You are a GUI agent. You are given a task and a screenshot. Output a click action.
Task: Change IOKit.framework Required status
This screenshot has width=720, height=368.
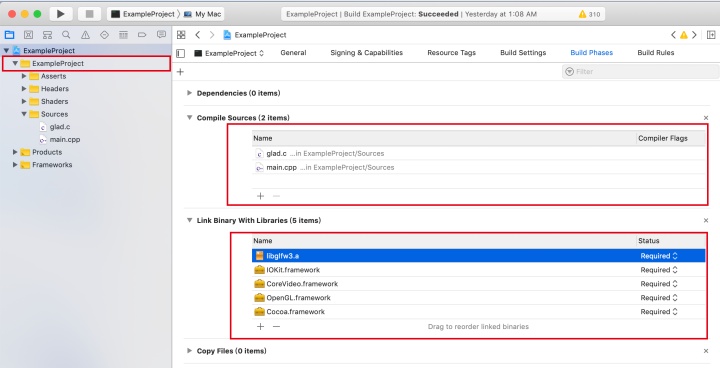pyautogui.click(x=659, y=270)
